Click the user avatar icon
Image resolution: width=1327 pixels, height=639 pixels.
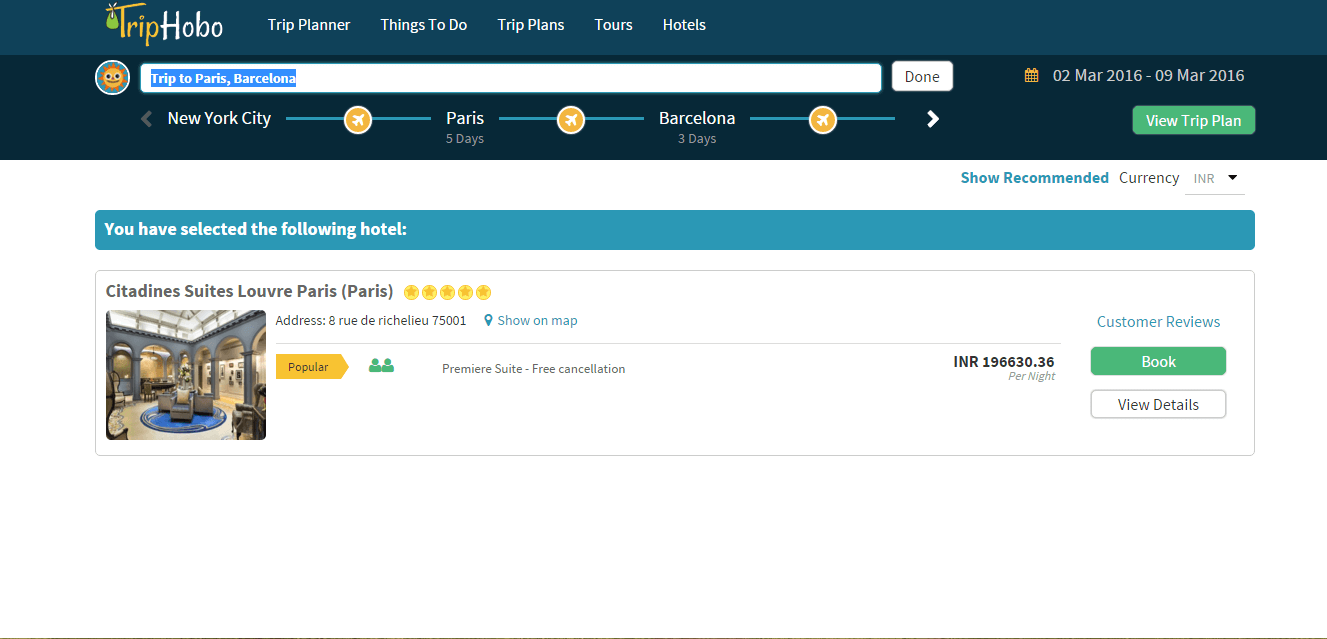point(113,77)
